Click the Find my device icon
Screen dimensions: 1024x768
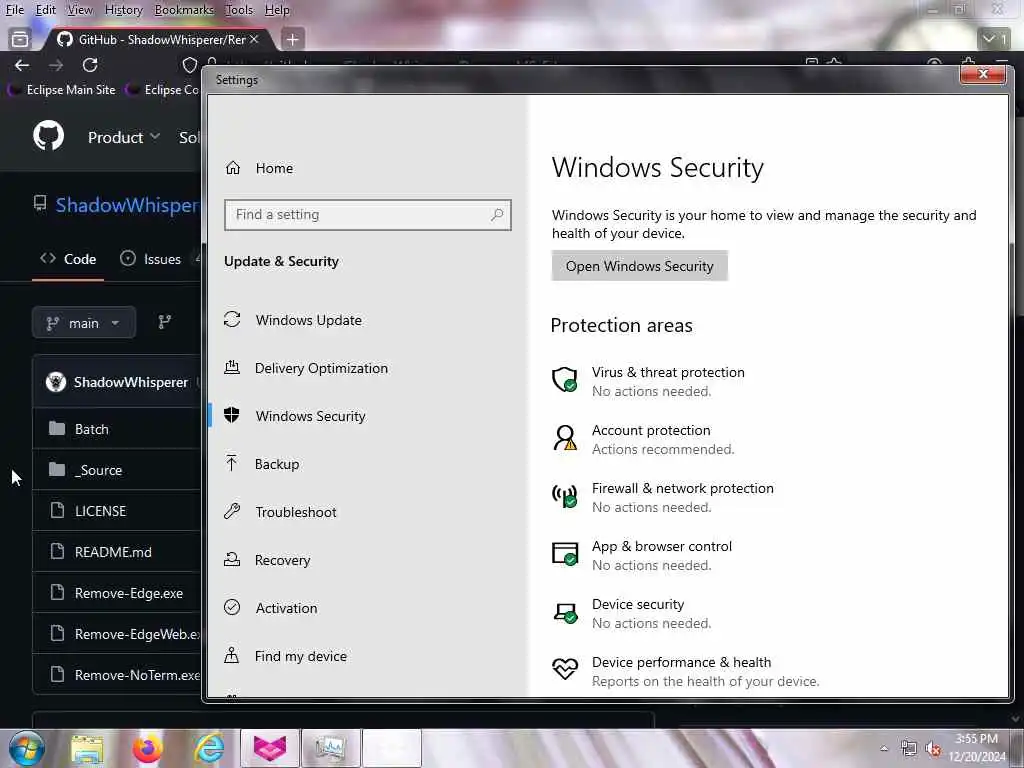(x=232, y=655)
